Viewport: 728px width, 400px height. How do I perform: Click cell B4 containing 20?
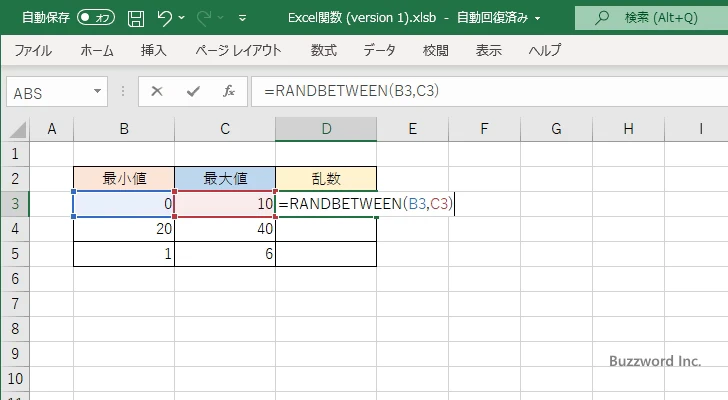124,229
